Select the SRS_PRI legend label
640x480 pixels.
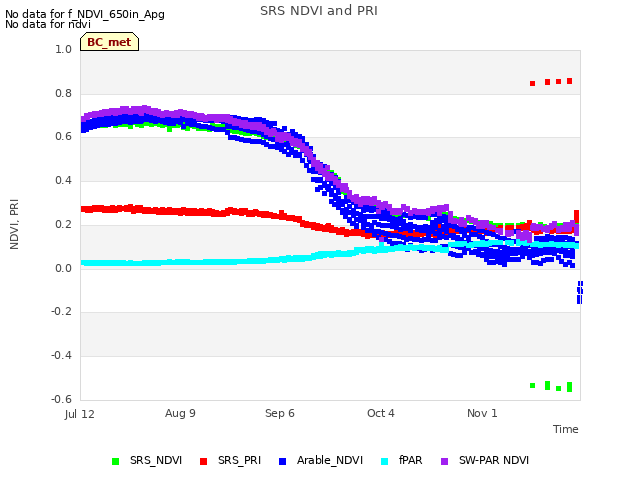(239, 460)
